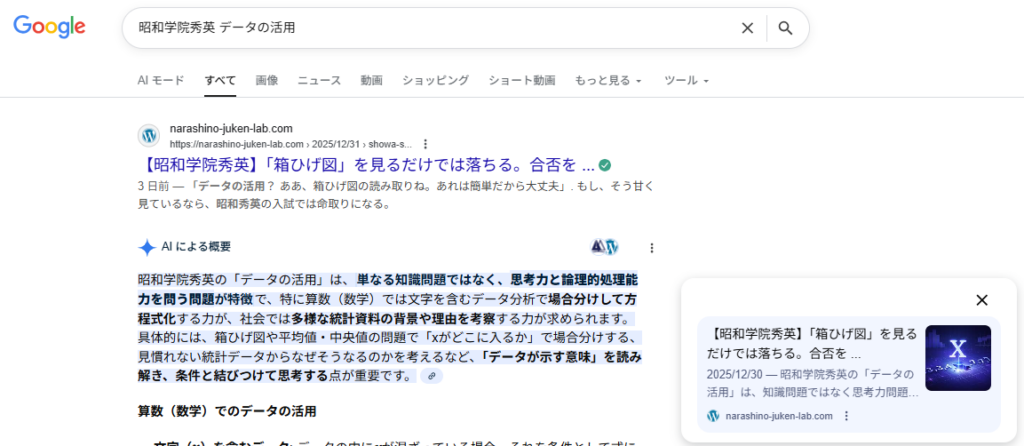Expand the もっと見る dropdown
The width and height of the screenshot is (1024, 446).
[x=608, y=80]
